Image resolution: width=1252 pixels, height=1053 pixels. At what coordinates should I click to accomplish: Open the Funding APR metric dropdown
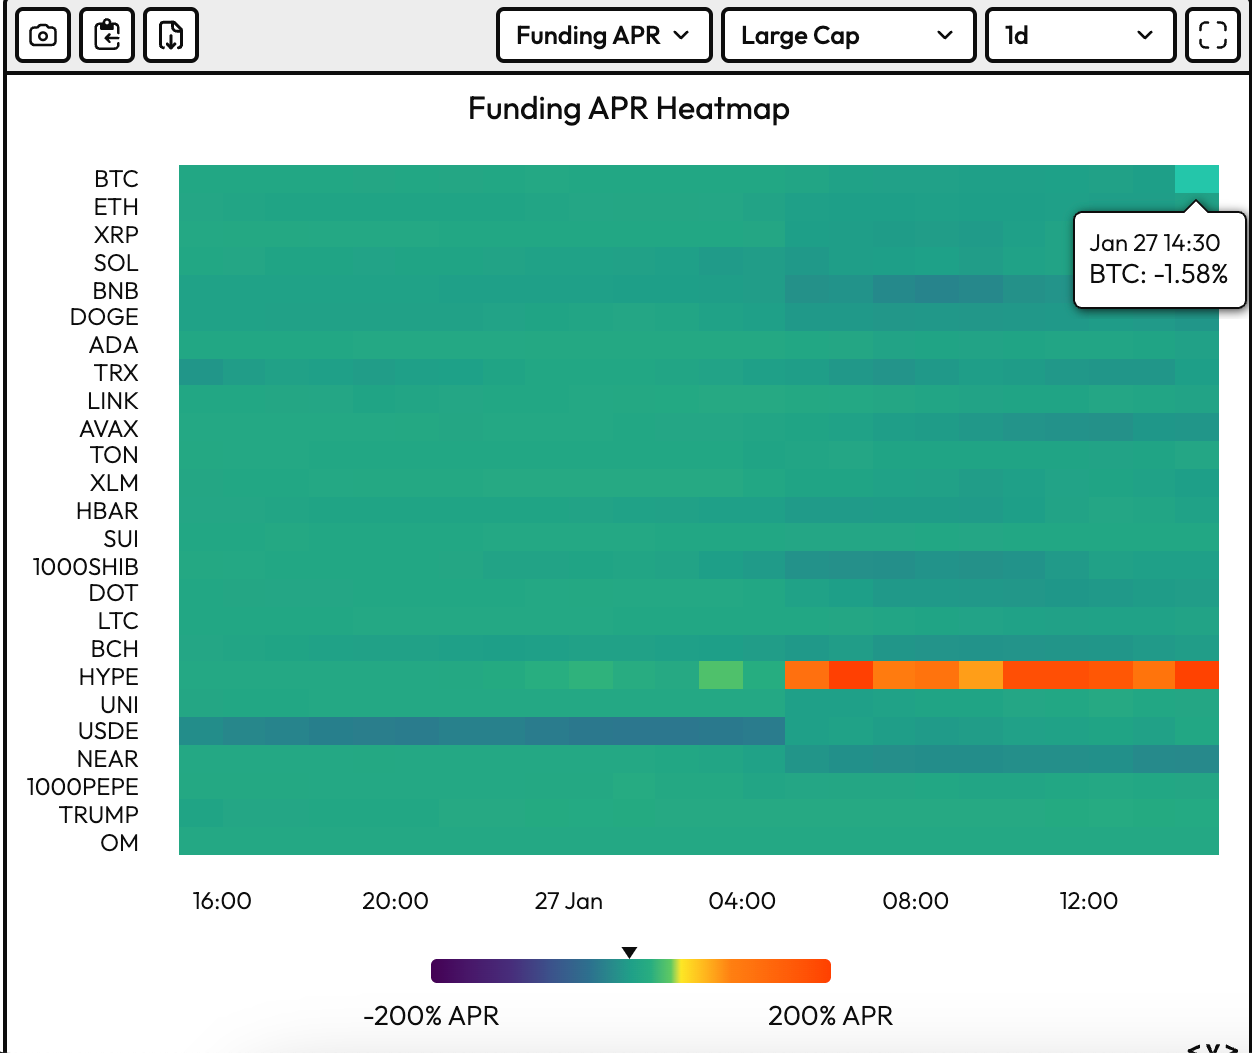[x=603, y=36]
